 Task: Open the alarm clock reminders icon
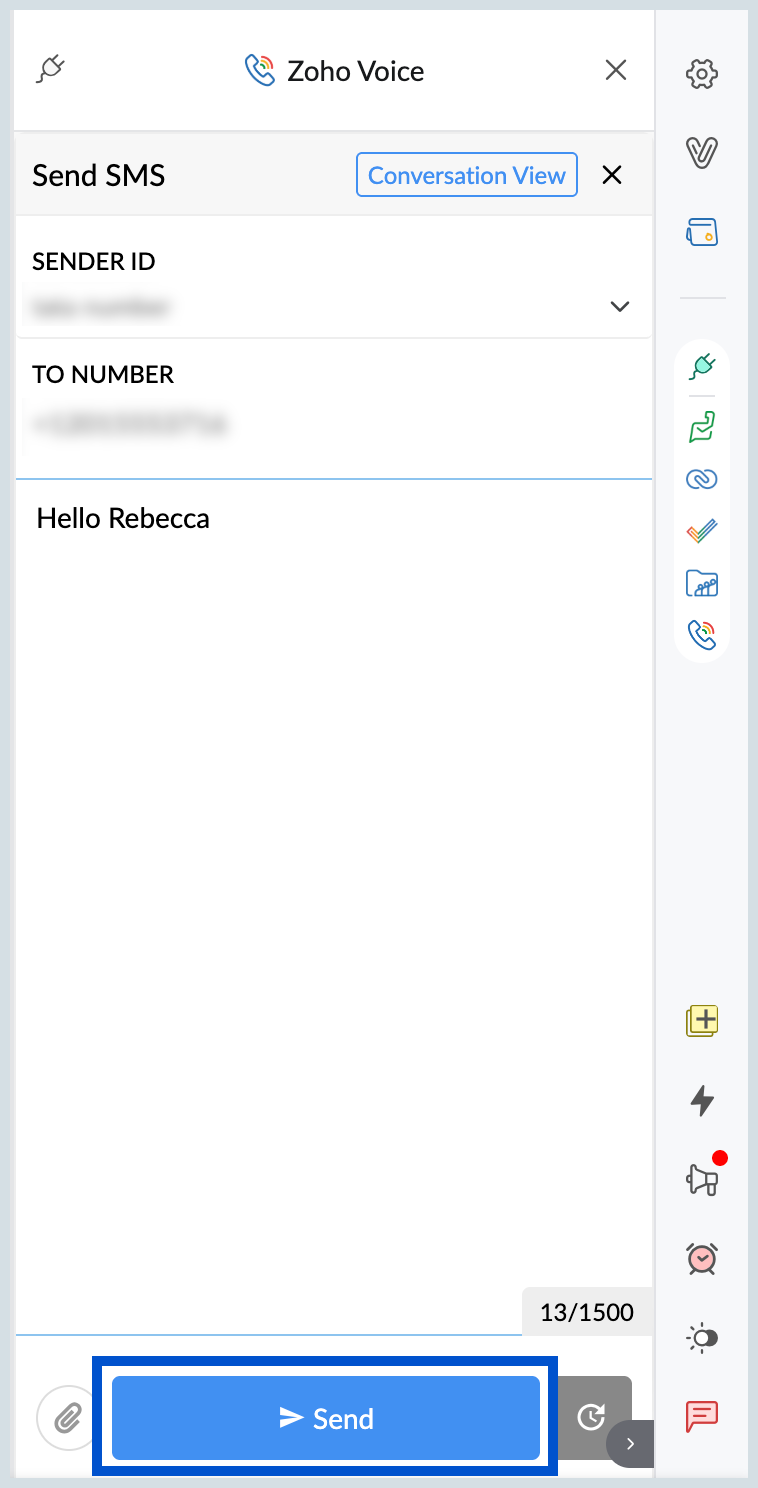click(x=703, y=1258)
